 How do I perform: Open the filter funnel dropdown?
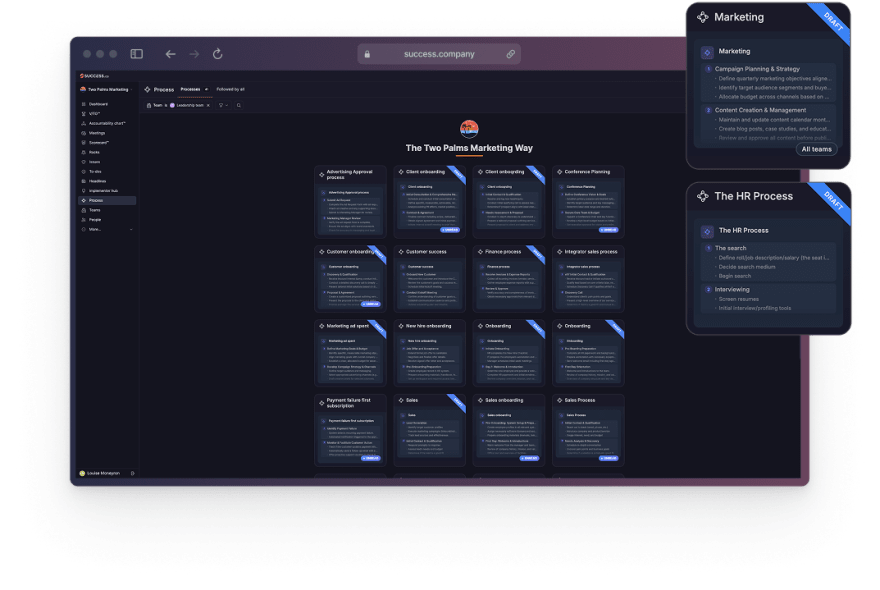pyautogui.click(x=223, y=106)
